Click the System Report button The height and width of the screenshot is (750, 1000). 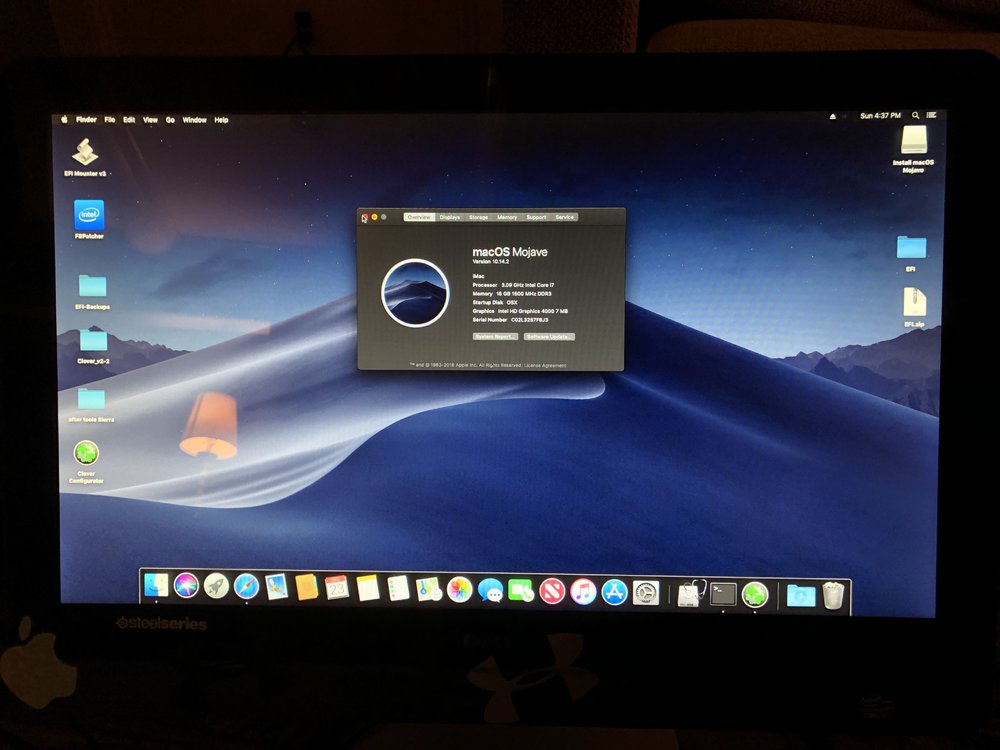pos(495,337)
